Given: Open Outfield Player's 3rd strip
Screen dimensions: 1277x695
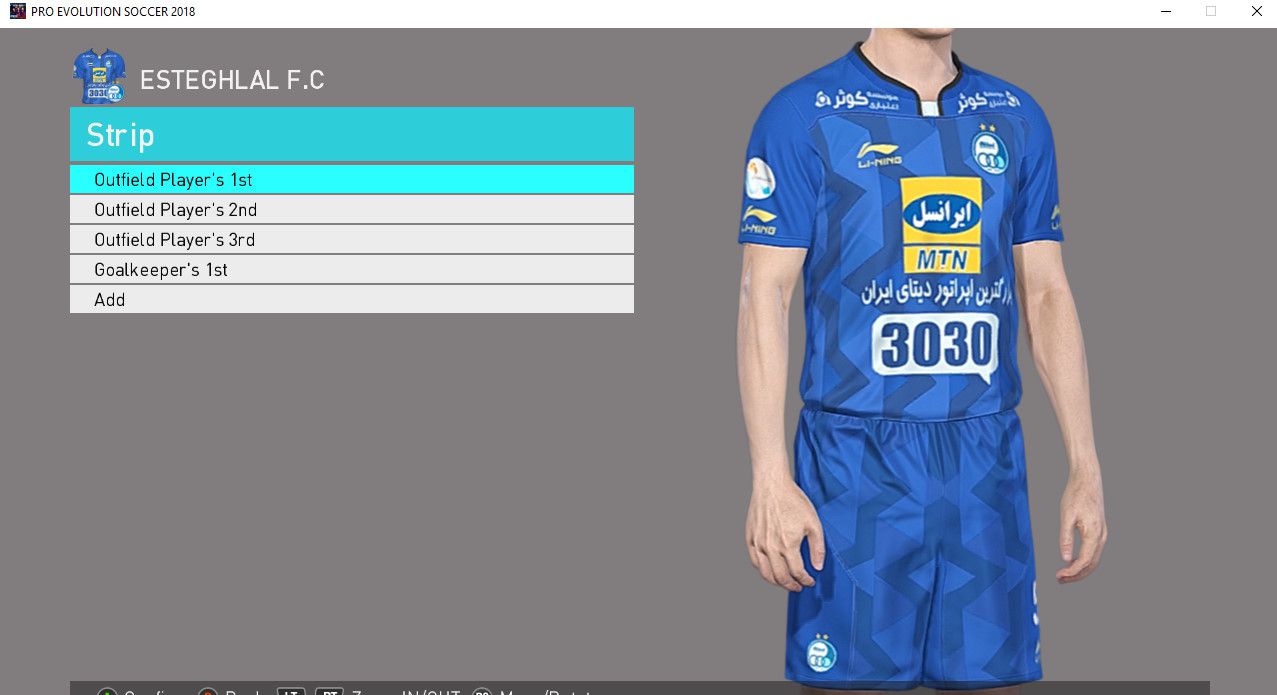Looking at the screenshot, I should [x=351, y=240].
